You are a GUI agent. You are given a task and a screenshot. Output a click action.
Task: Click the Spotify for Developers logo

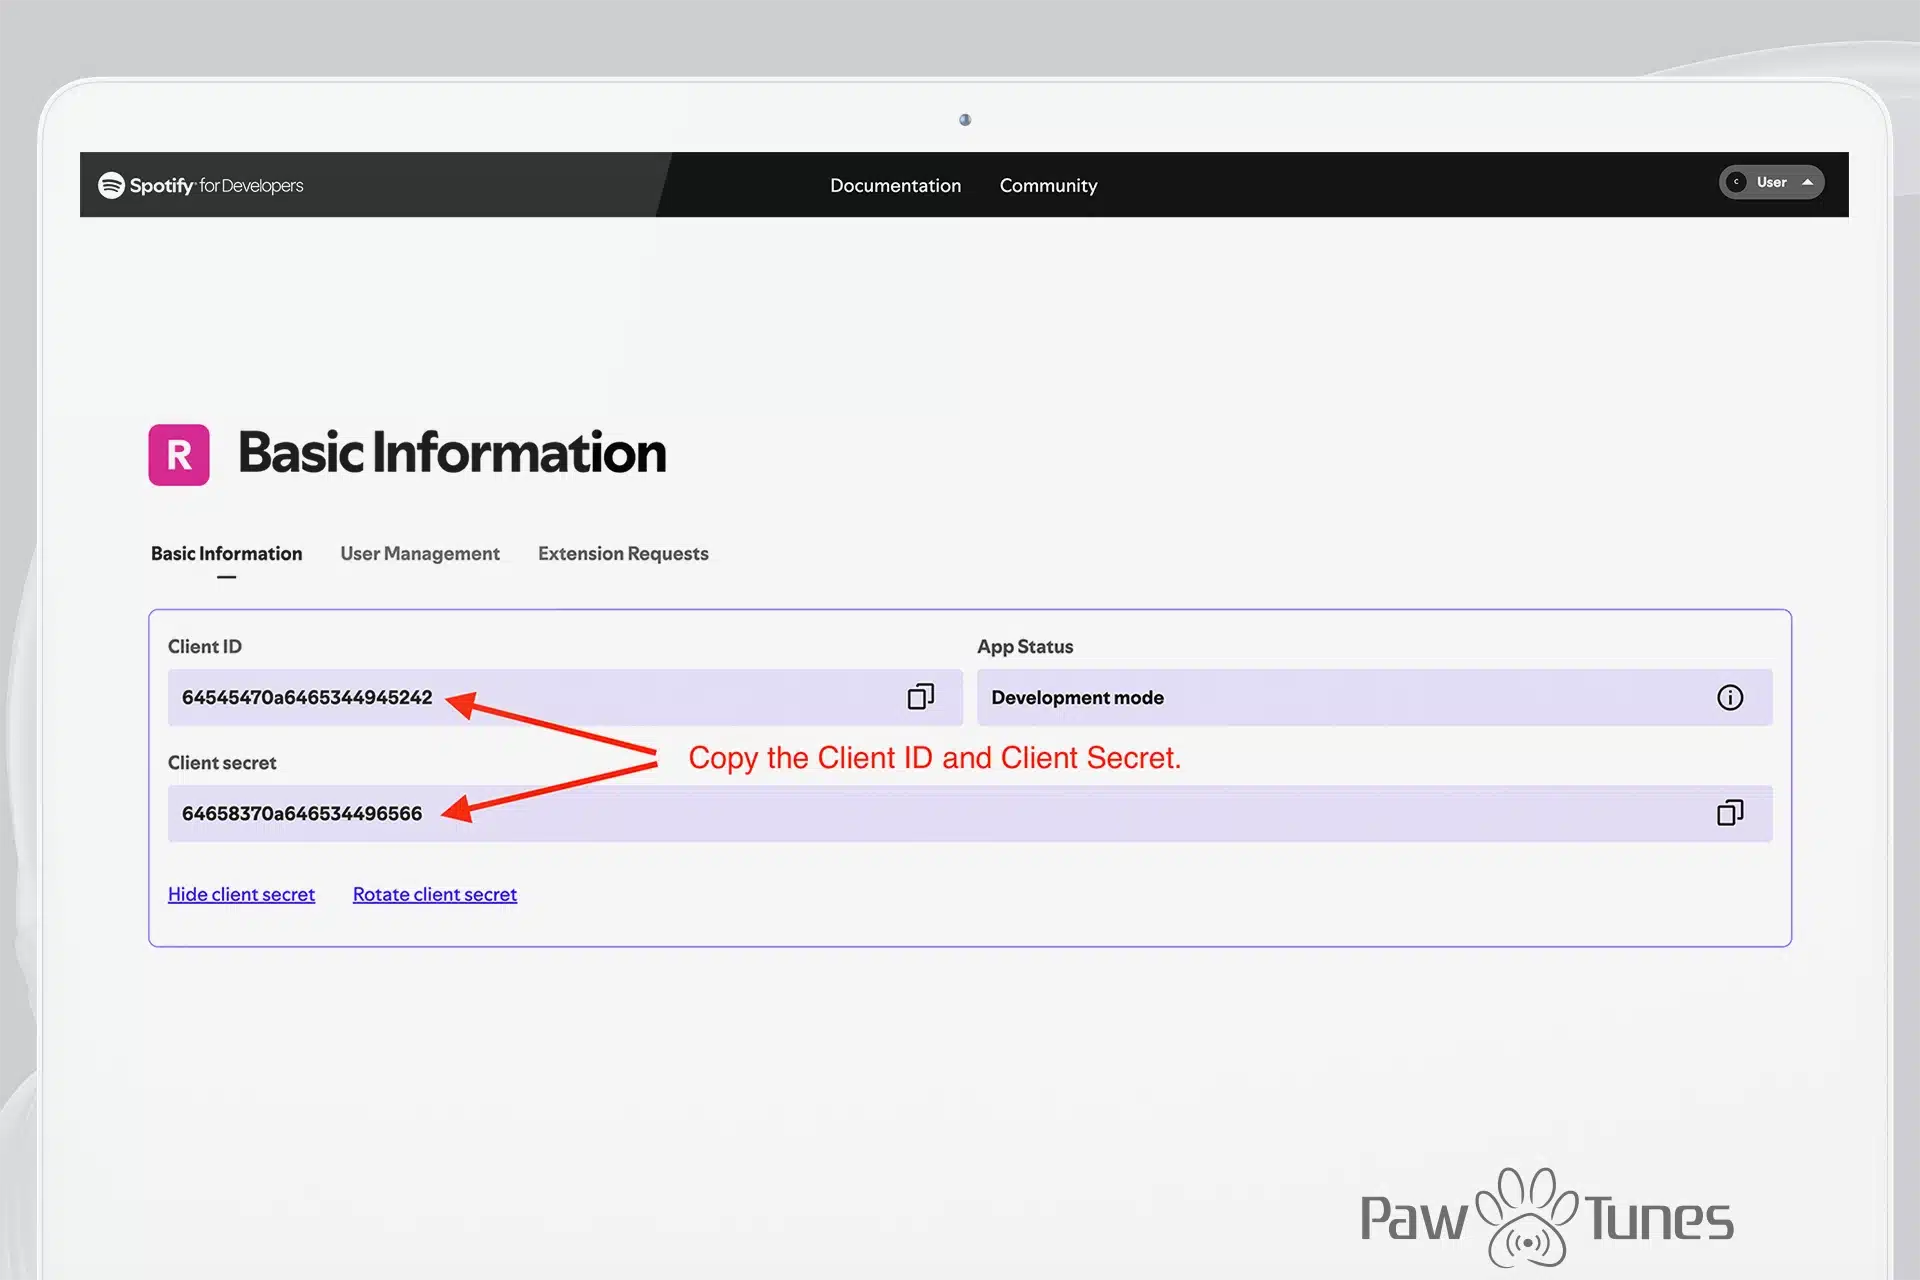[x=200, y=185]
